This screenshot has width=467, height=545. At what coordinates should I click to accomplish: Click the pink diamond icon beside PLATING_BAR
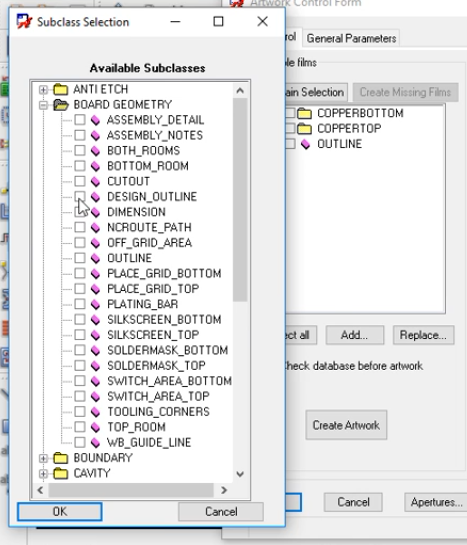click(x=95, y=304)
